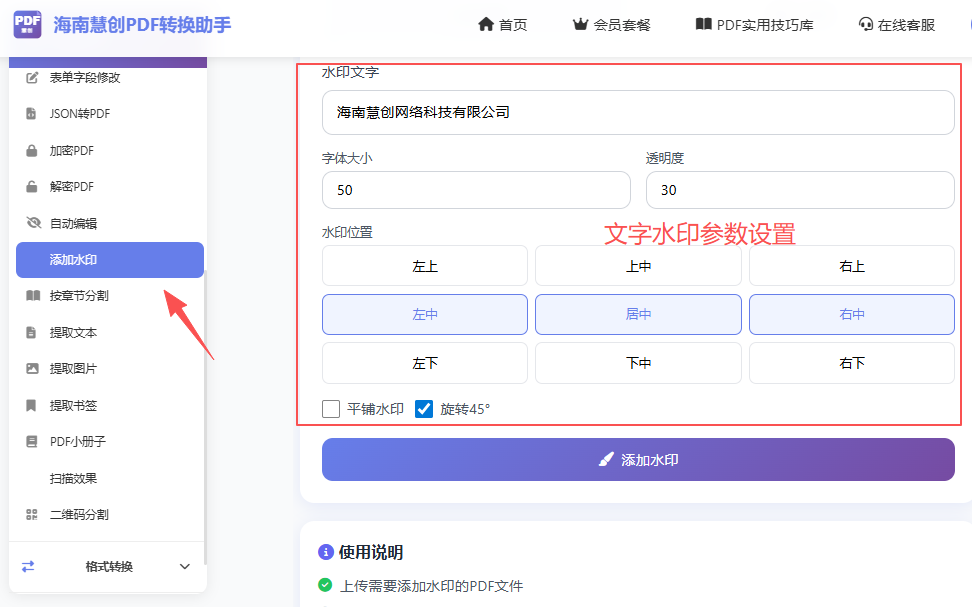Image resolution: width=972 pixels, height=607 pixels.
Task: Click the QR code icon beside 二维码分割
Action: 32,514
